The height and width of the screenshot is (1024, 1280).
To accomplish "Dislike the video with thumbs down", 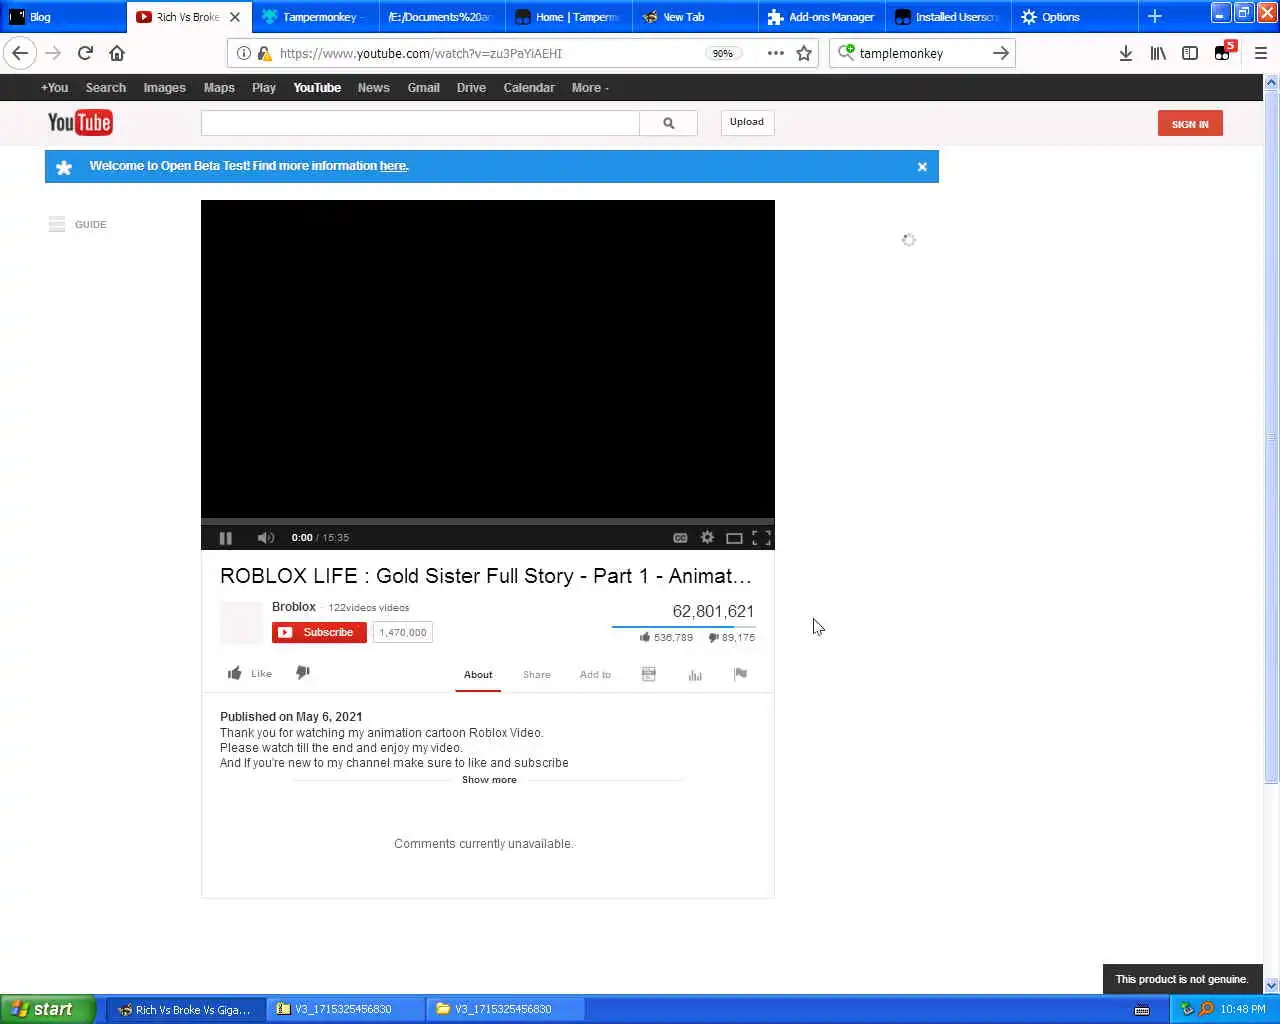I will (303, 673).
